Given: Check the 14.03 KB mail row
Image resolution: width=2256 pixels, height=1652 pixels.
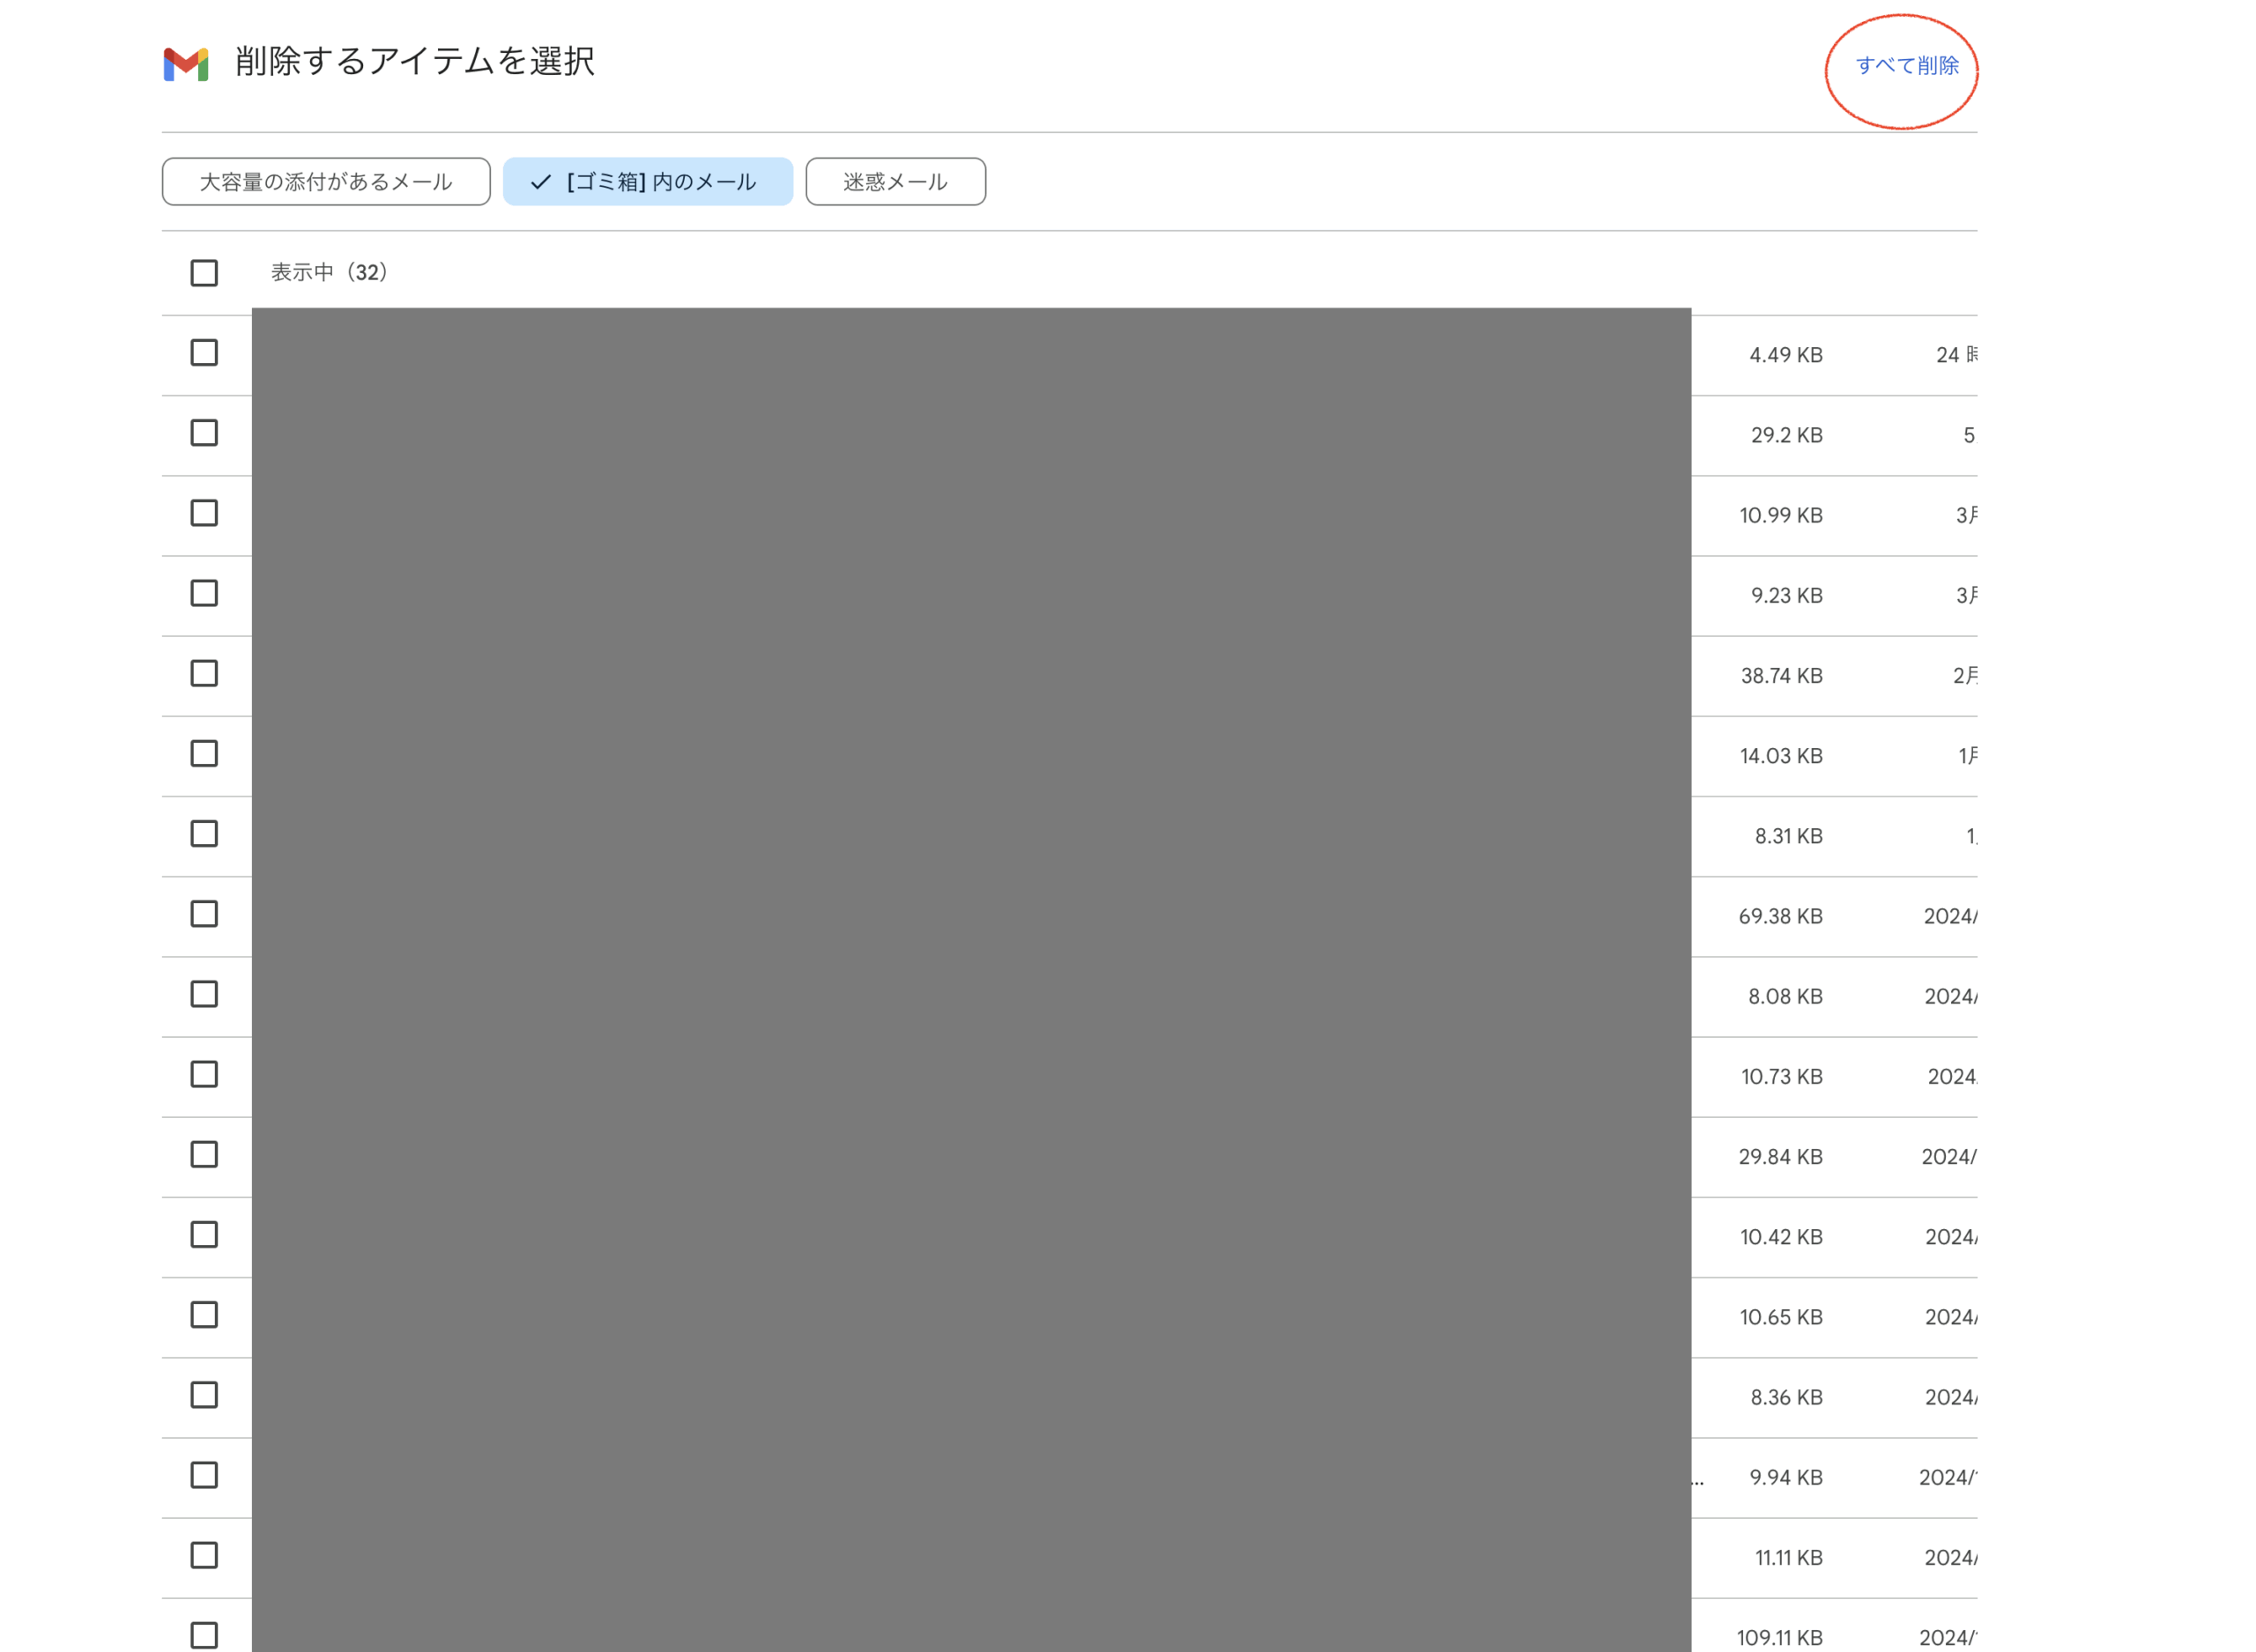Looking at the screenshot, I should coord(204,753).
